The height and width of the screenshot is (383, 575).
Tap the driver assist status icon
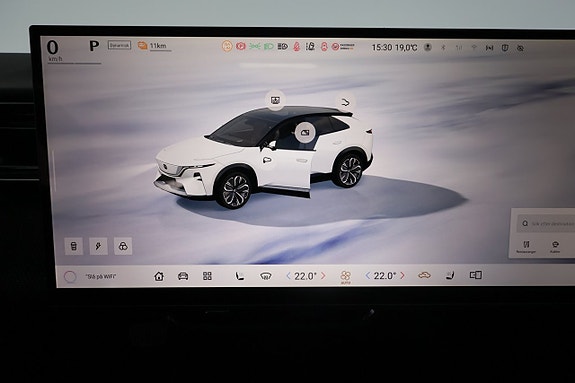click(310, 47)
